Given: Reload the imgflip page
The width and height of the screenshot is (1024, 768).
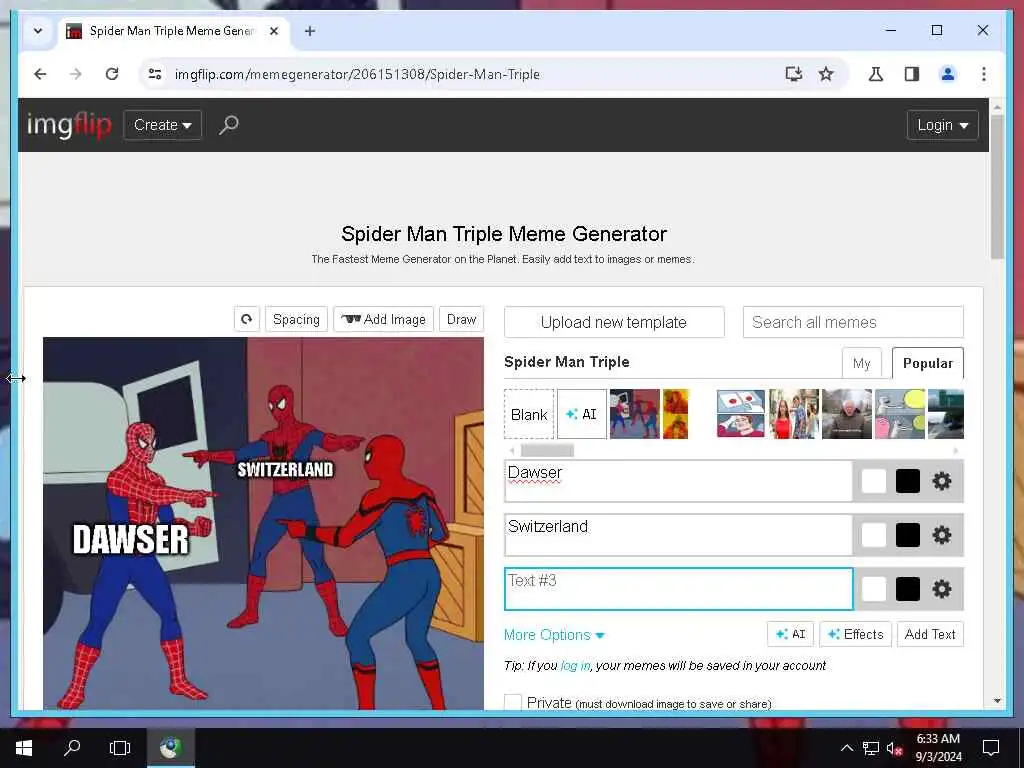Looking at the screenshot, I should [112, 74].
